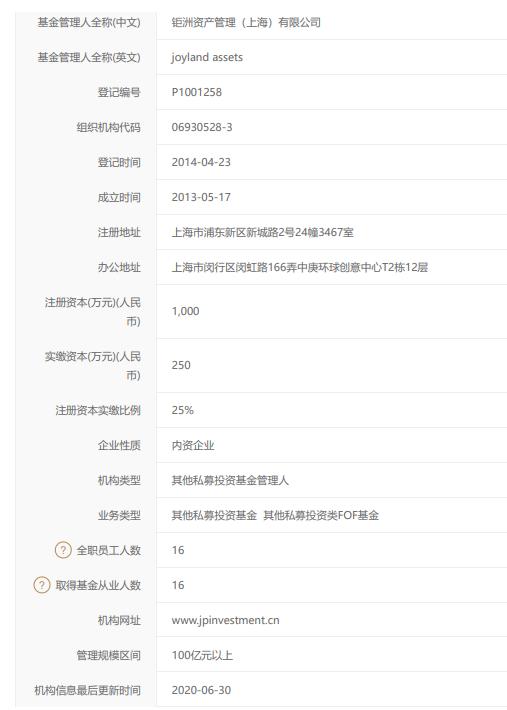The image size is (507, 710).
Task: Click the label 组织机构代码
Action: click(x=108, y=127)
